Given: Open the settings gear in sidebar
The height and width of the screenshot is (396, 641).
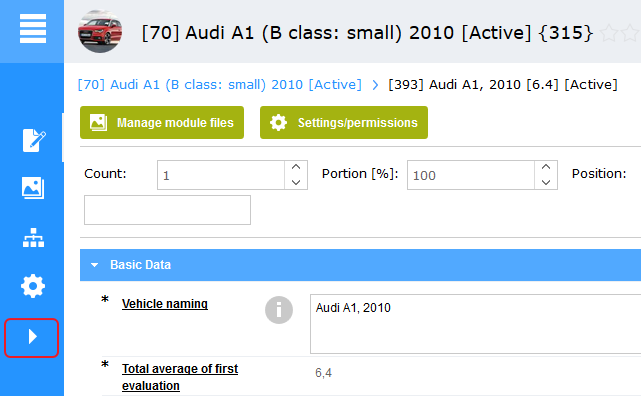Looking at the screenshot, I should pos(33,286).
